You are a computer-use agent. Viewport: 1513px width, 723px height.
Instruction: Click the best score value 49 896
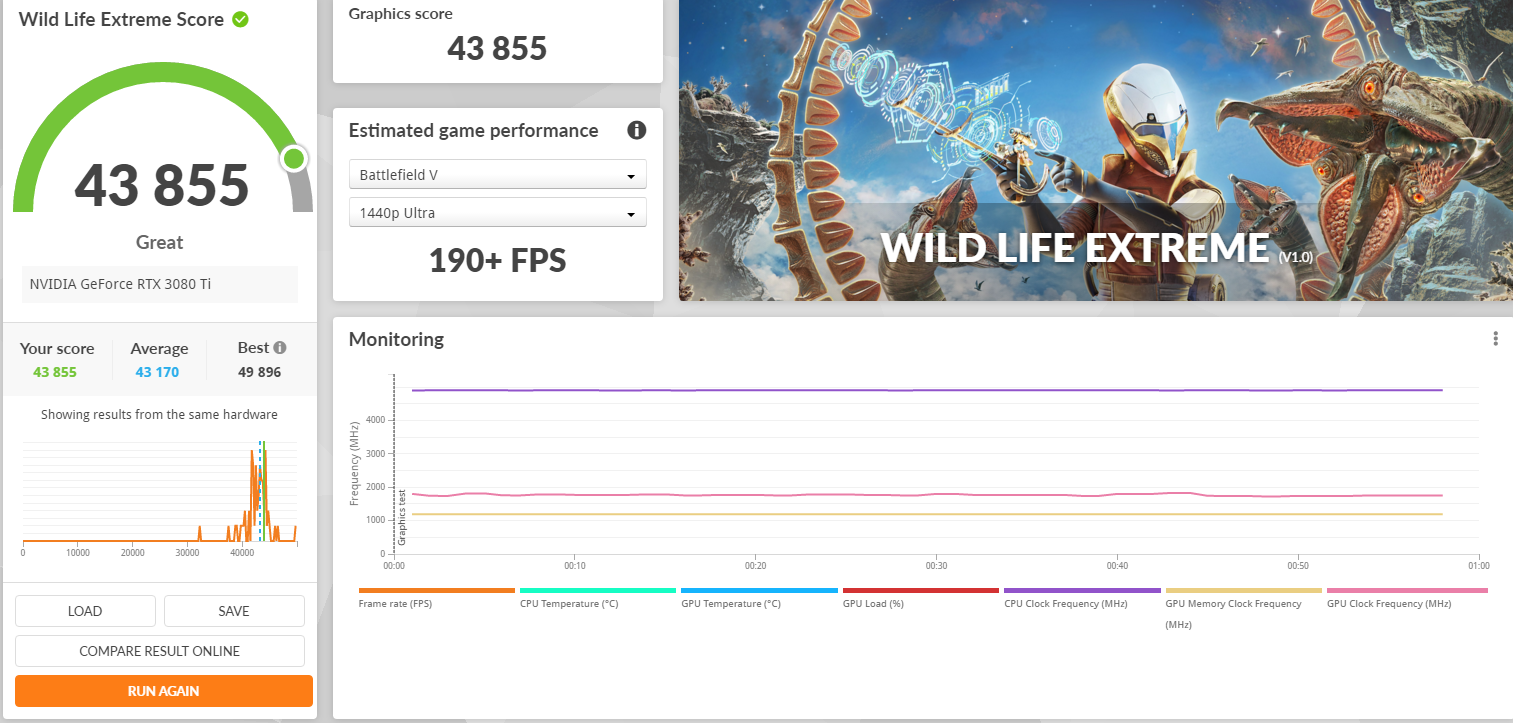click(x=259, y=372)
